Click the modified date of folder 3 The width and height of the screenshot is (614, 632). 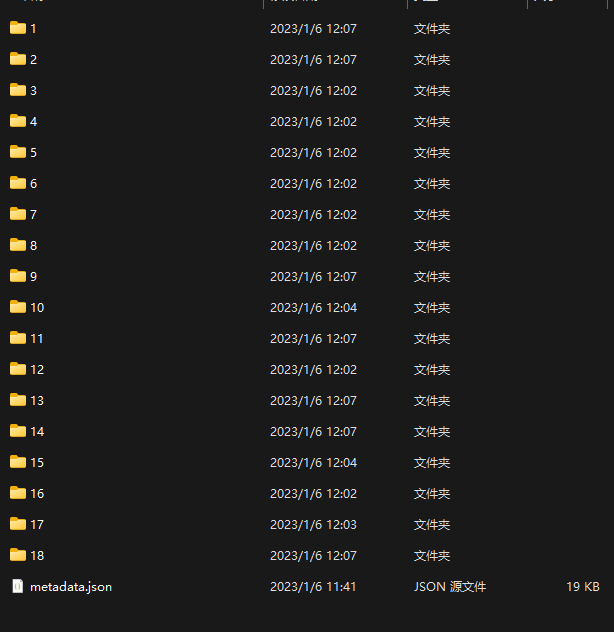tap(313, 91)
